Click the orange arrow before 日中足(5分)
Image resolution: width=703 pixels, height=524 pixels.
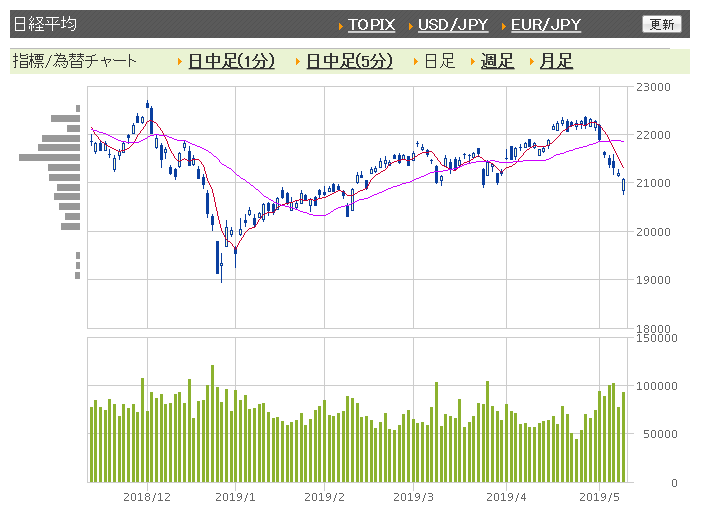298,61
